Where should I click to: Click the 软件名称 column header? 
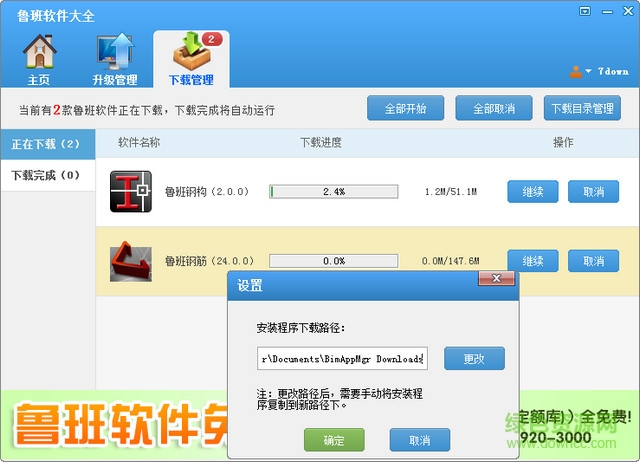[x=139, y=142]
